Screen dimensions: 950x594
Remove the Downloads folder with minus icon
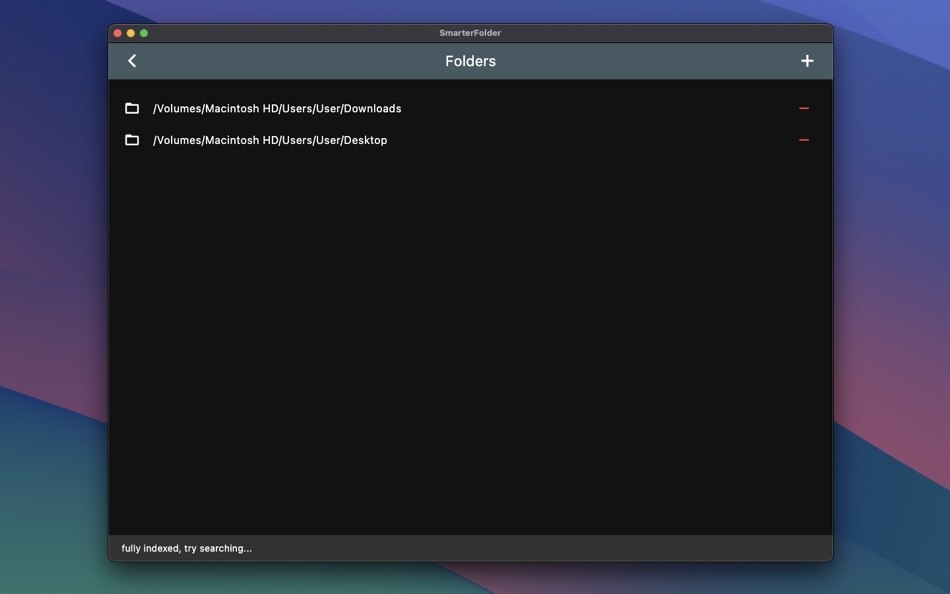click(804, 108)
